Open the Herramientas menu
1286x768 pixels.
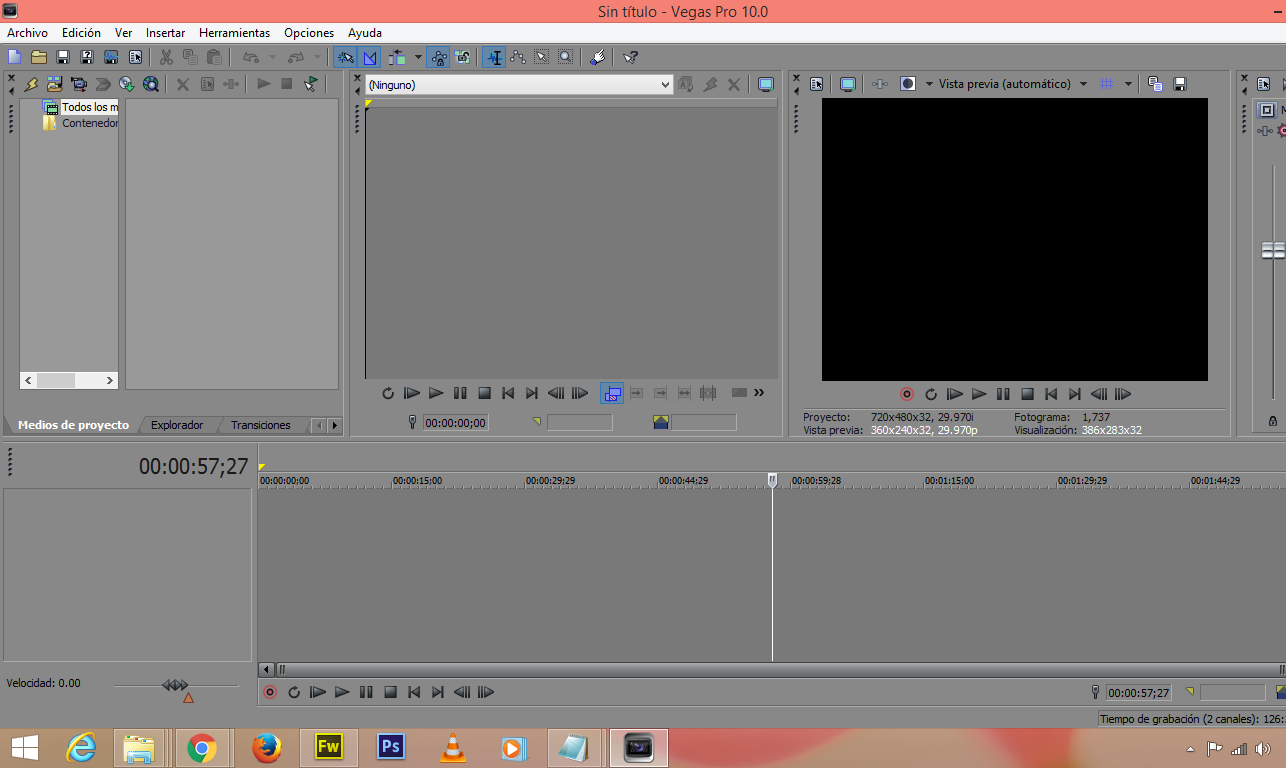click(x=234, y=32)
